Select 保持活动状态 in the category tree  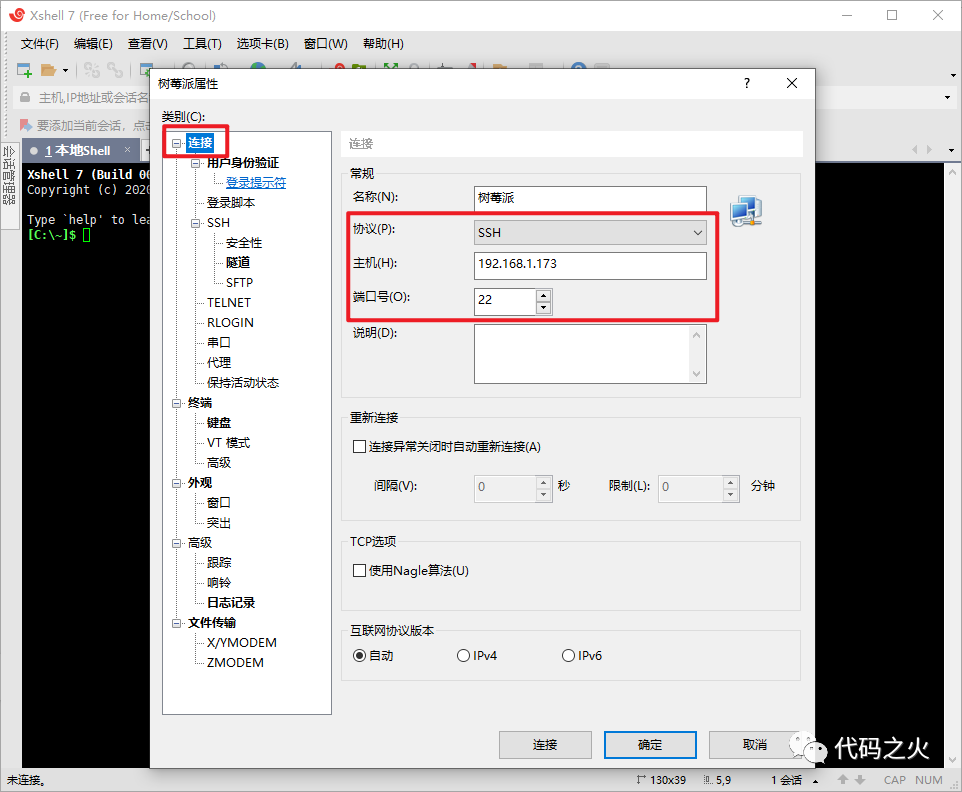[243, 383]
